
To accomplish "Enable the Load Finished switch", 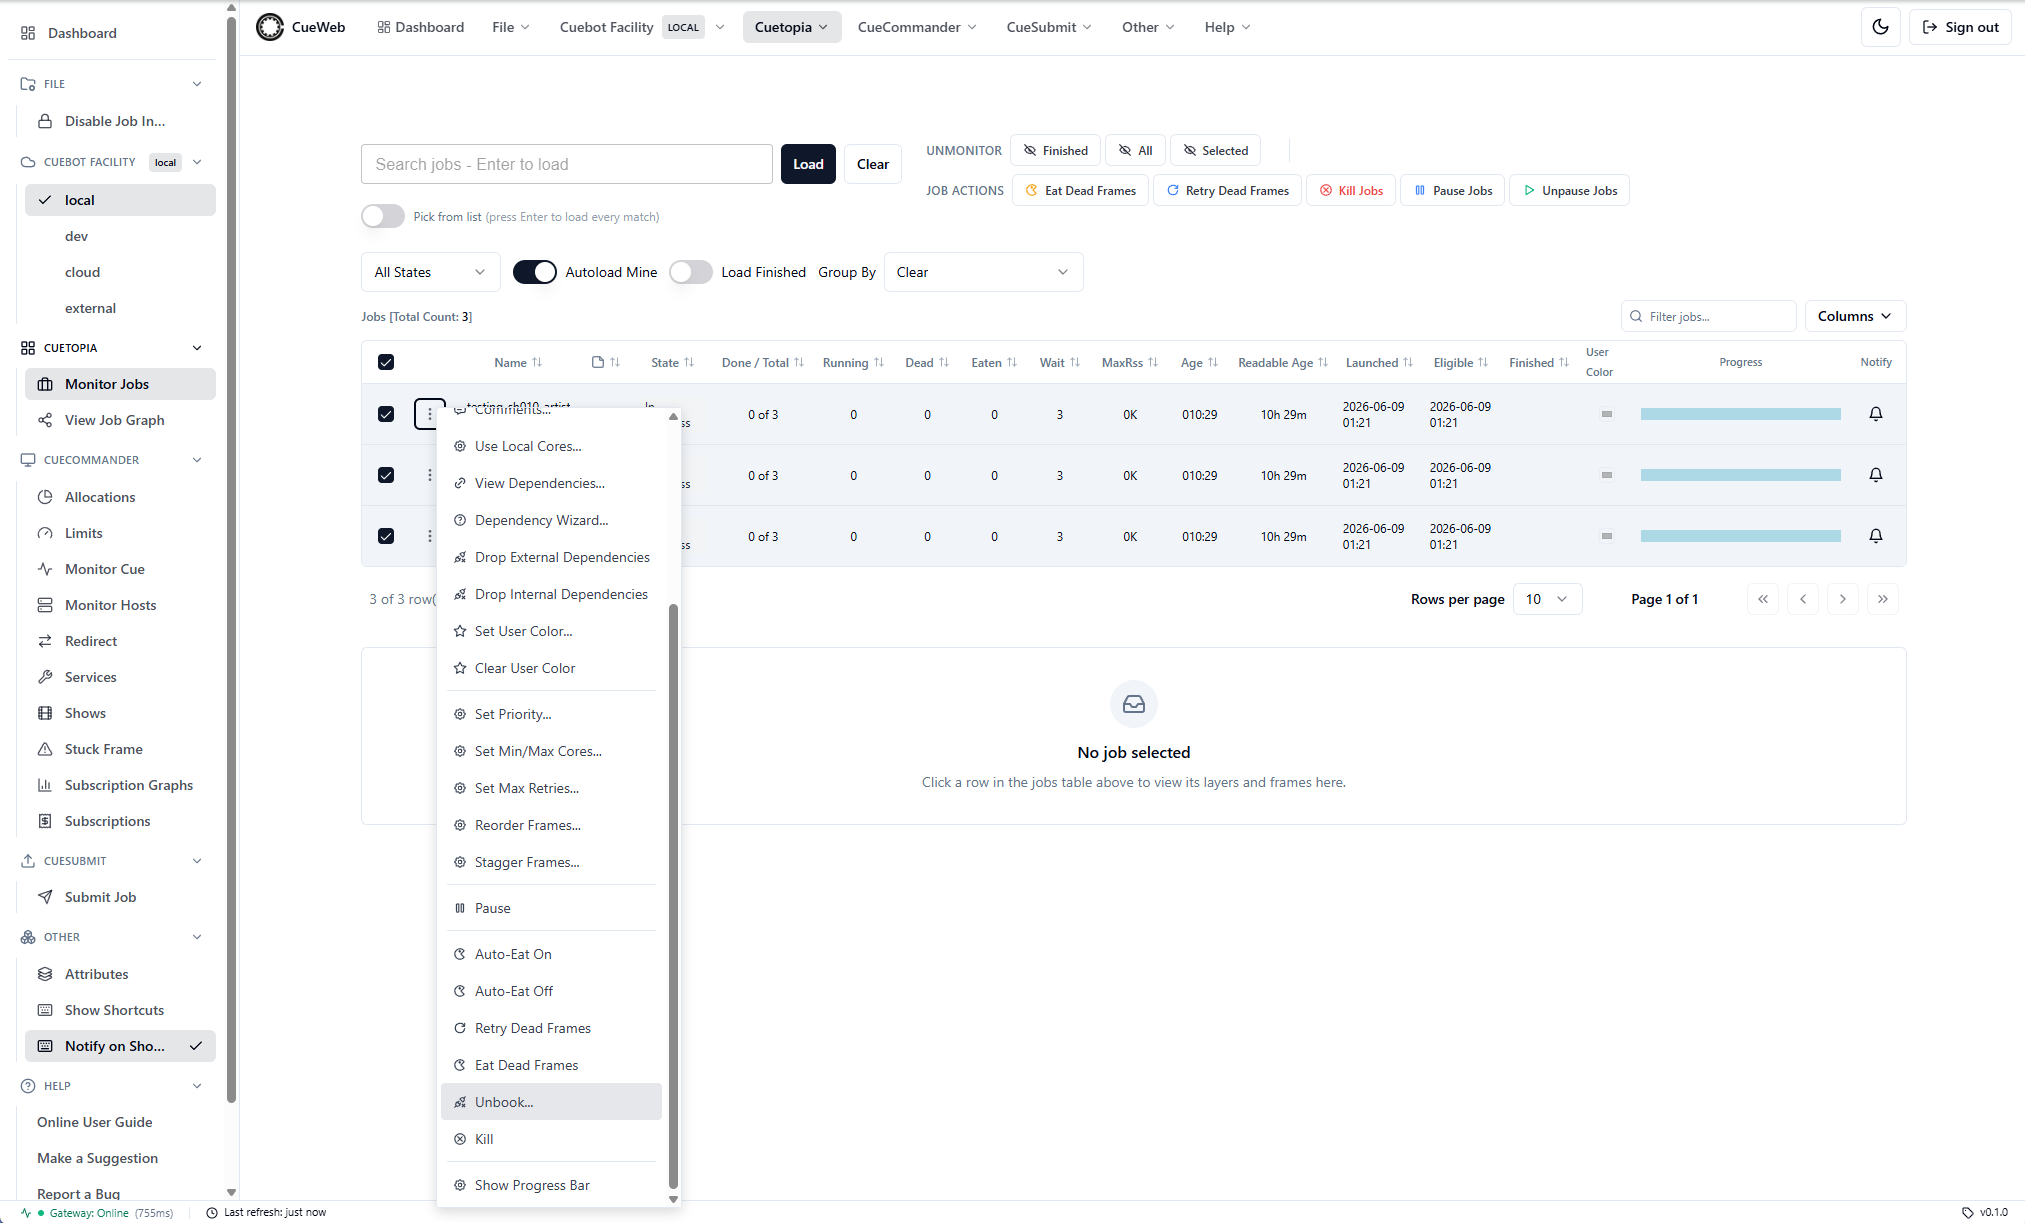I will tap(691, 272).
